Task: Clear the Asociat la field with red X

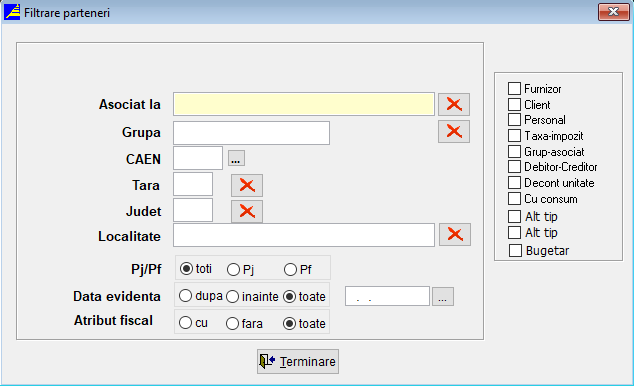Action: (454, 104)
